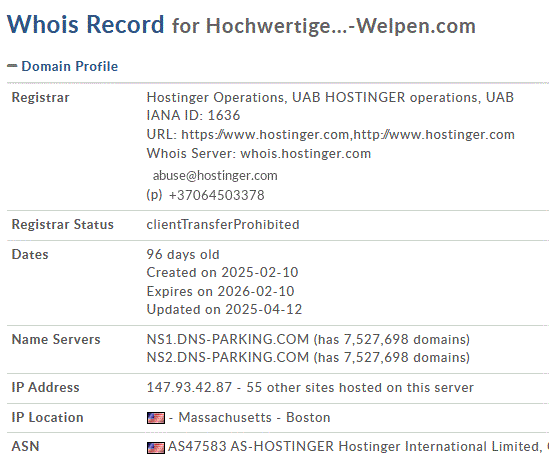
Task: Click the minus icon beside Domain Profile
Action: [x=12, y=66]
